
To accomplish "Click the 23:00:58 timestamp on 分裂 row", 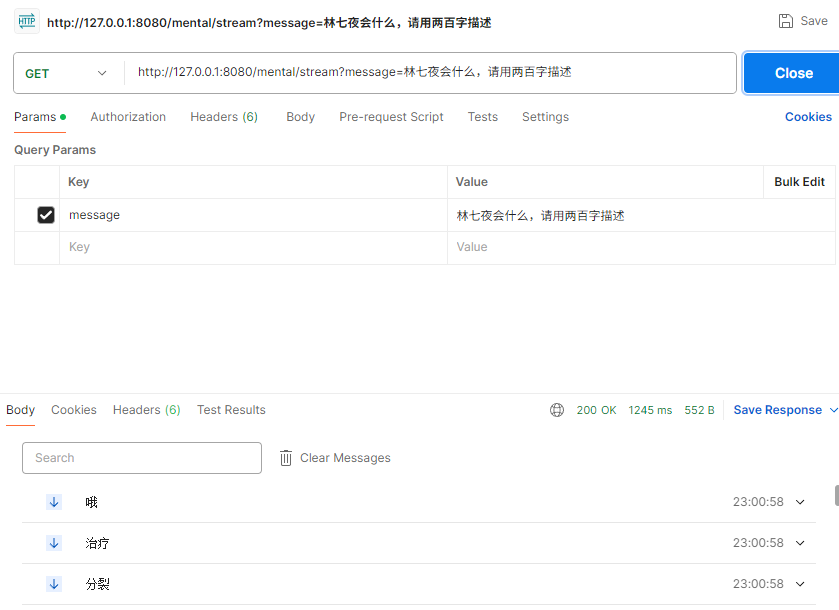I will (x=758, y=584).
